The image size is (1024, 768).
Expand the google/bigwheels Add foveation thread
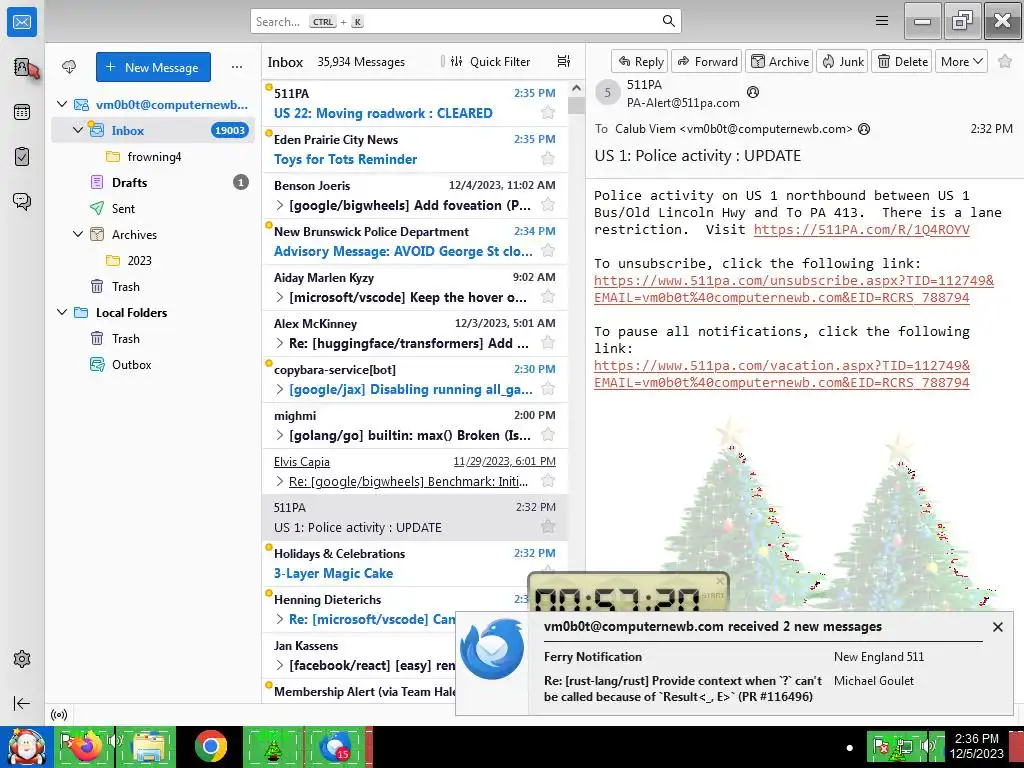[x=280, y=205]
